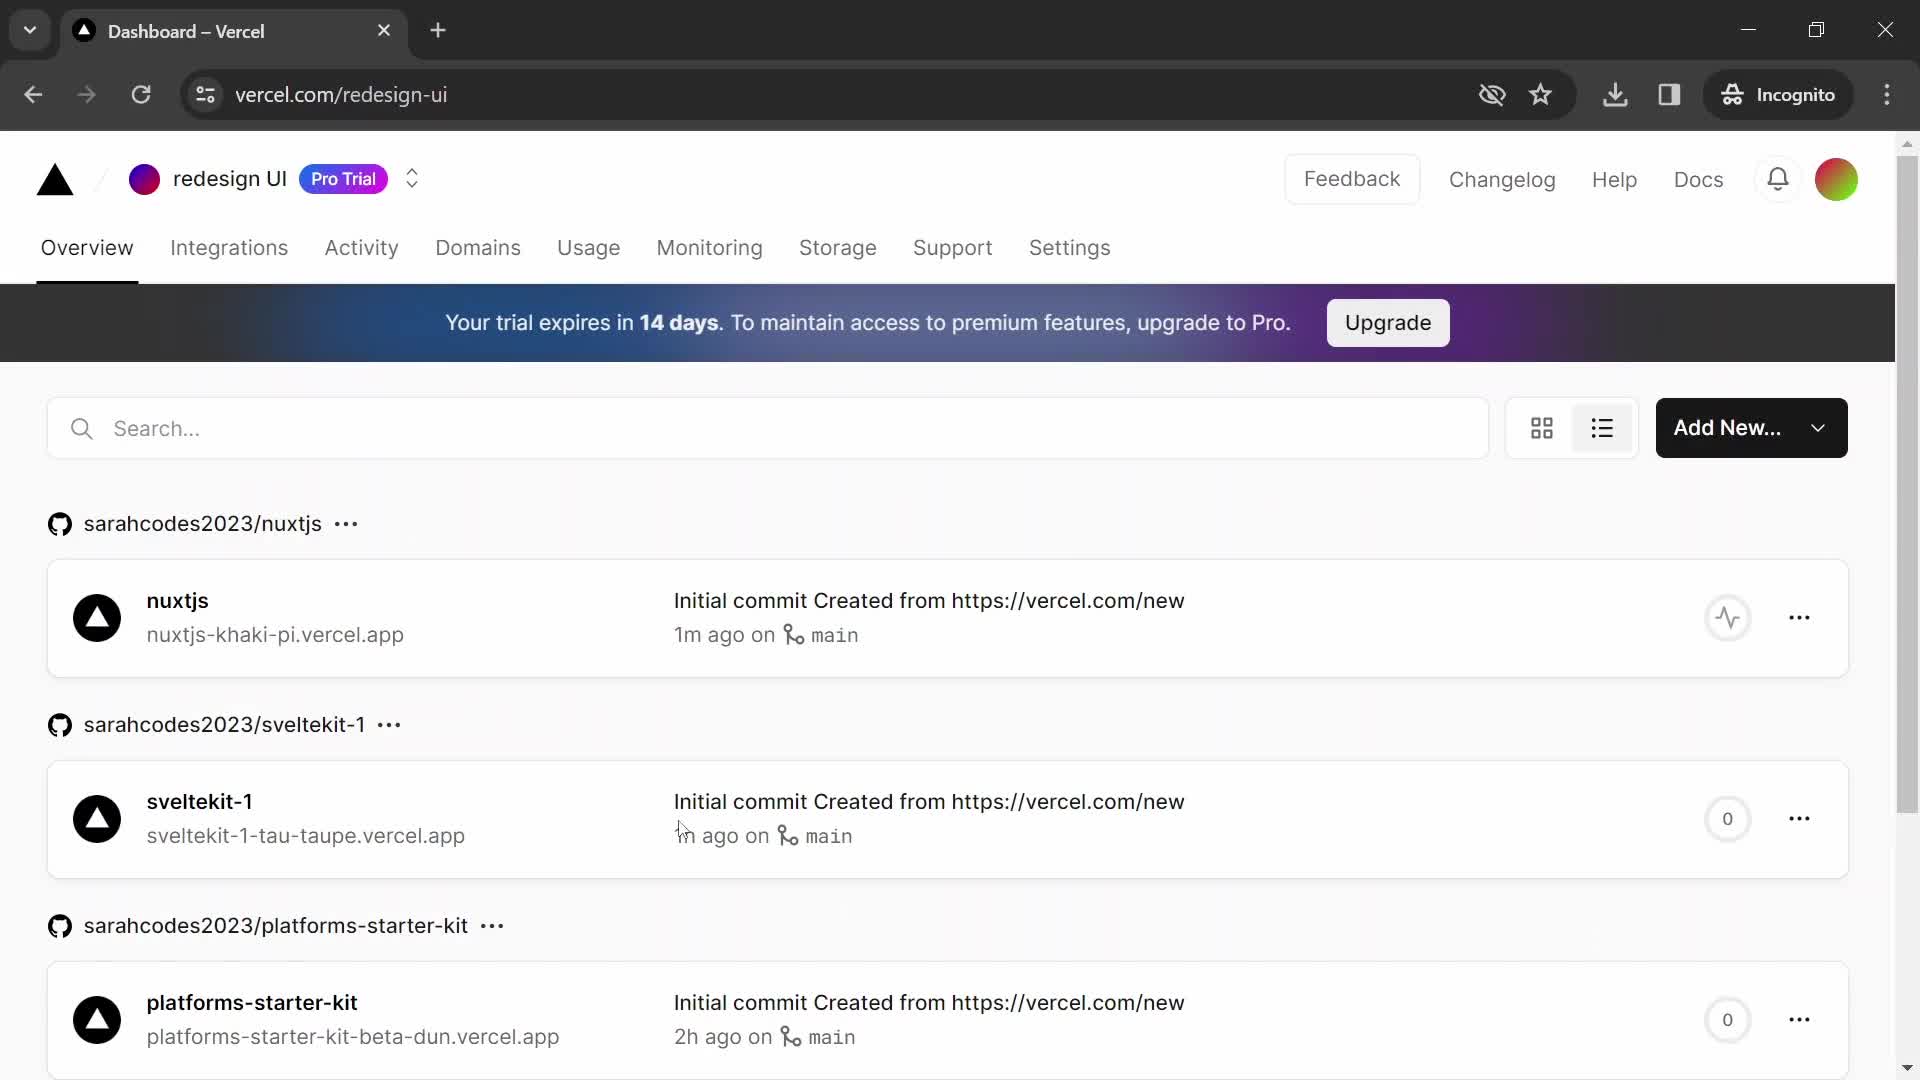This screenshot has height=1080, width=1920.
Task: Switch to the Activity tab
Action: [x=361, y=248]
